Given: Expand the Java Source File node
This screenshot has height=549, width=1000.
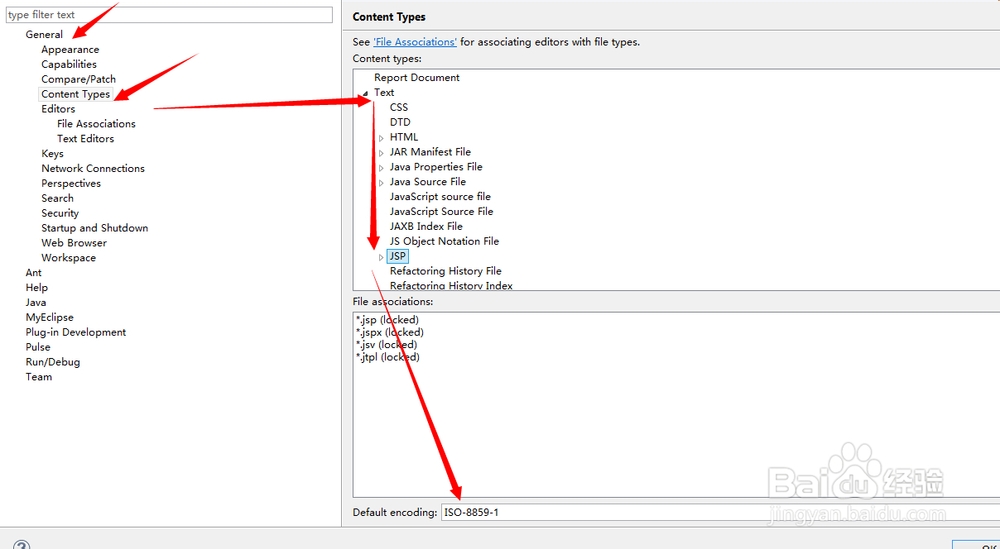Looking at the screenshot, I should pos(381,183).
